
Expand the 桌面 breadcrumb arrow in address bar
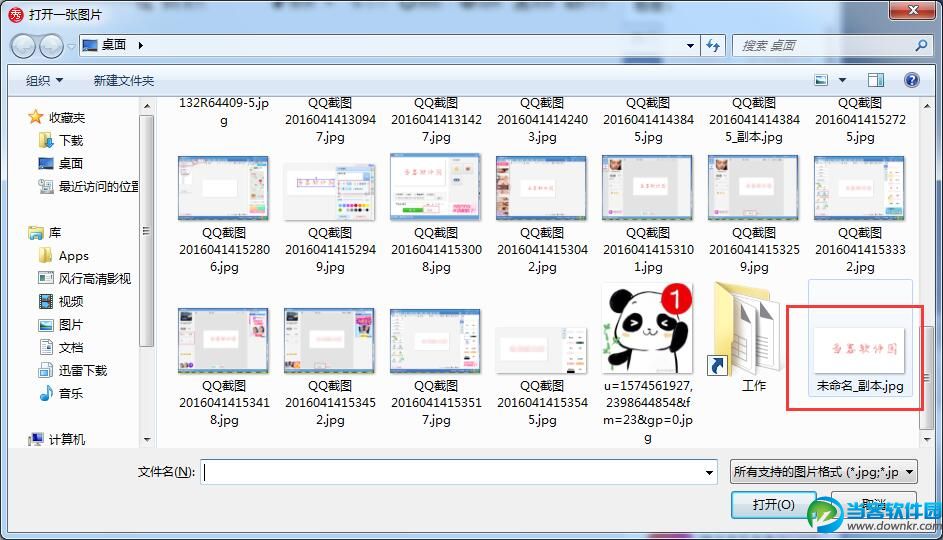point(140,45)
